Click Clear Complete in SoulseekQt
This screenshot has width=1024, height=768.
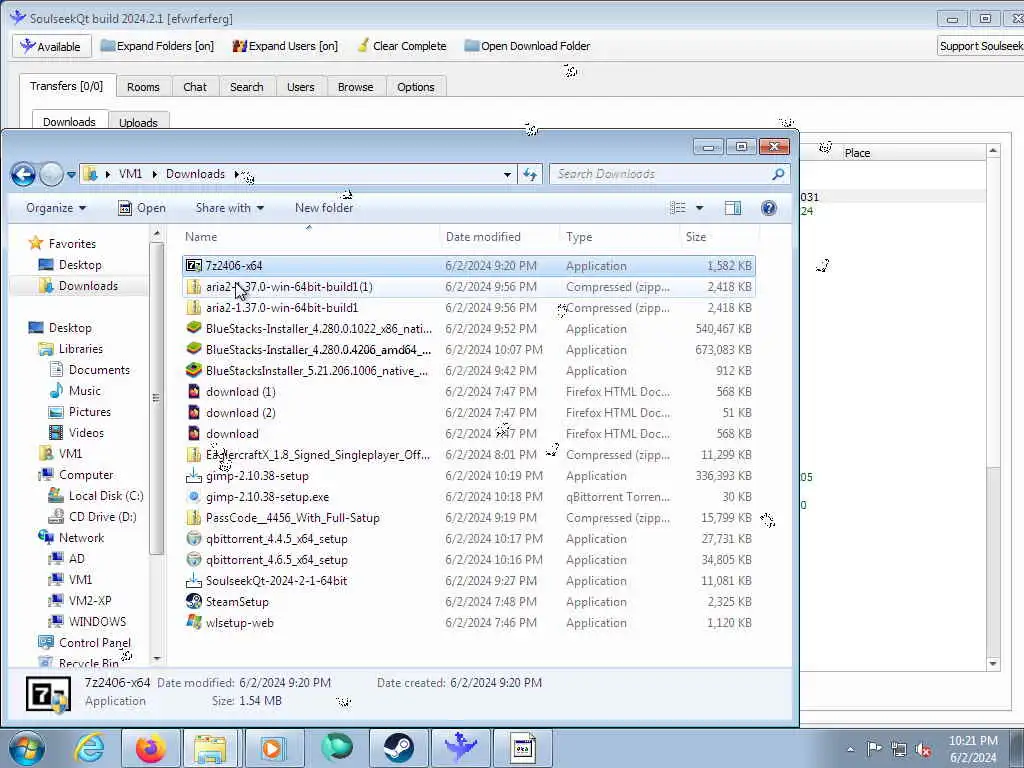pyautogui.click(x=402, y=46)
